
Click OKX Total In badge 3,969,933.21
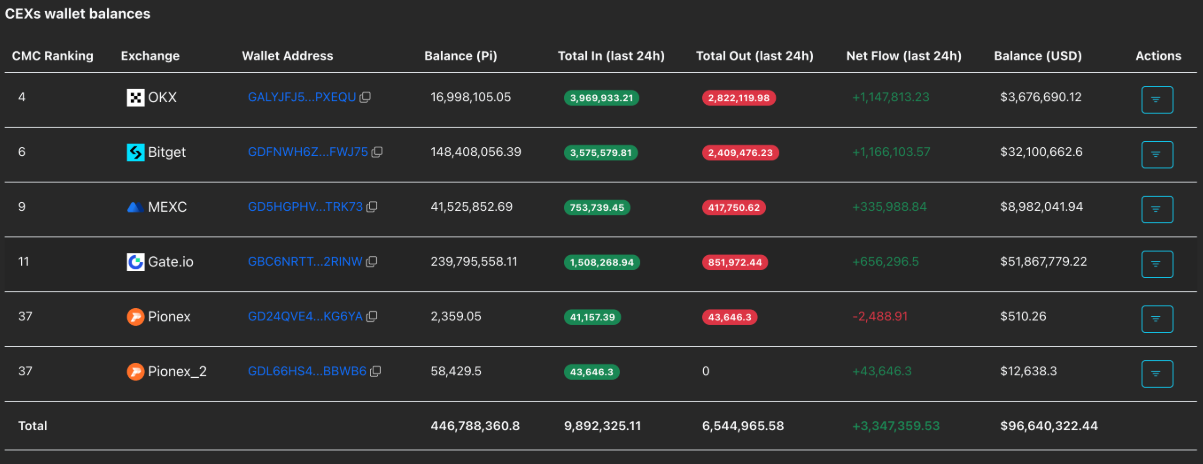coord(602,98)
